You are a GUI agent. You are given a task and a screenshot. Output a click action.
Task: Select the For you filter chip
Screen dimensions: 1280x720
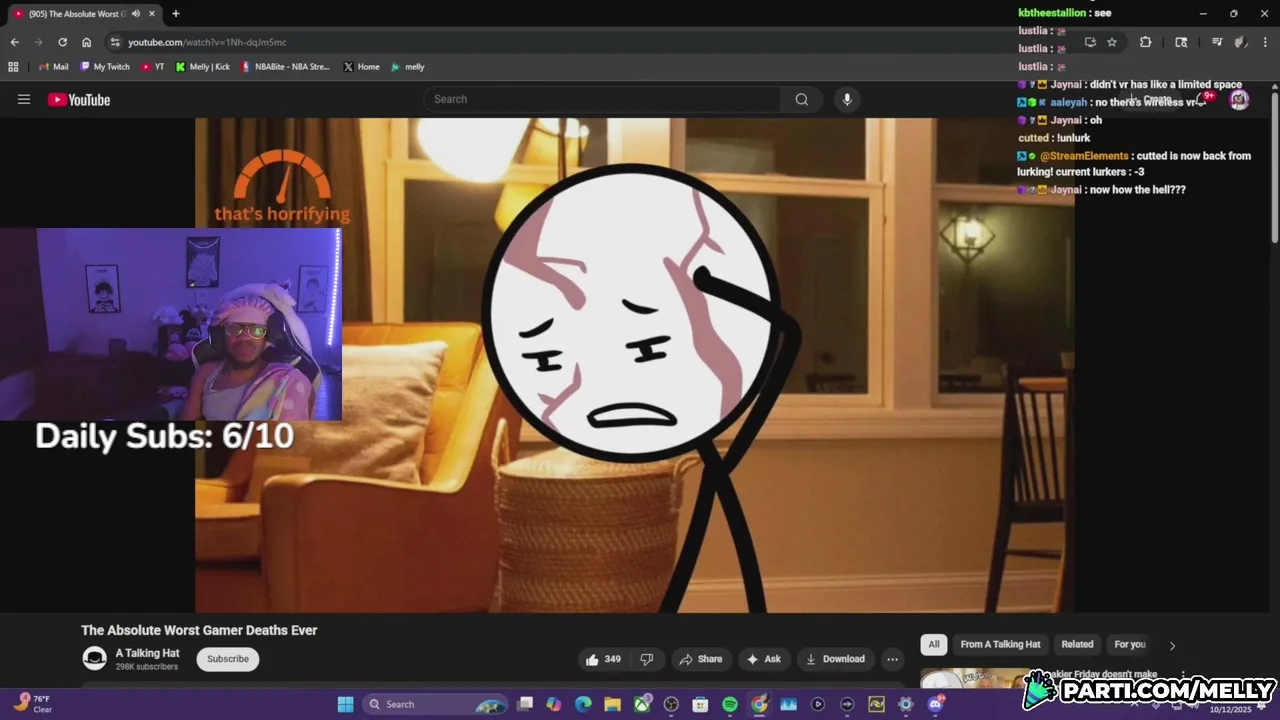(x=1130, y=644)
